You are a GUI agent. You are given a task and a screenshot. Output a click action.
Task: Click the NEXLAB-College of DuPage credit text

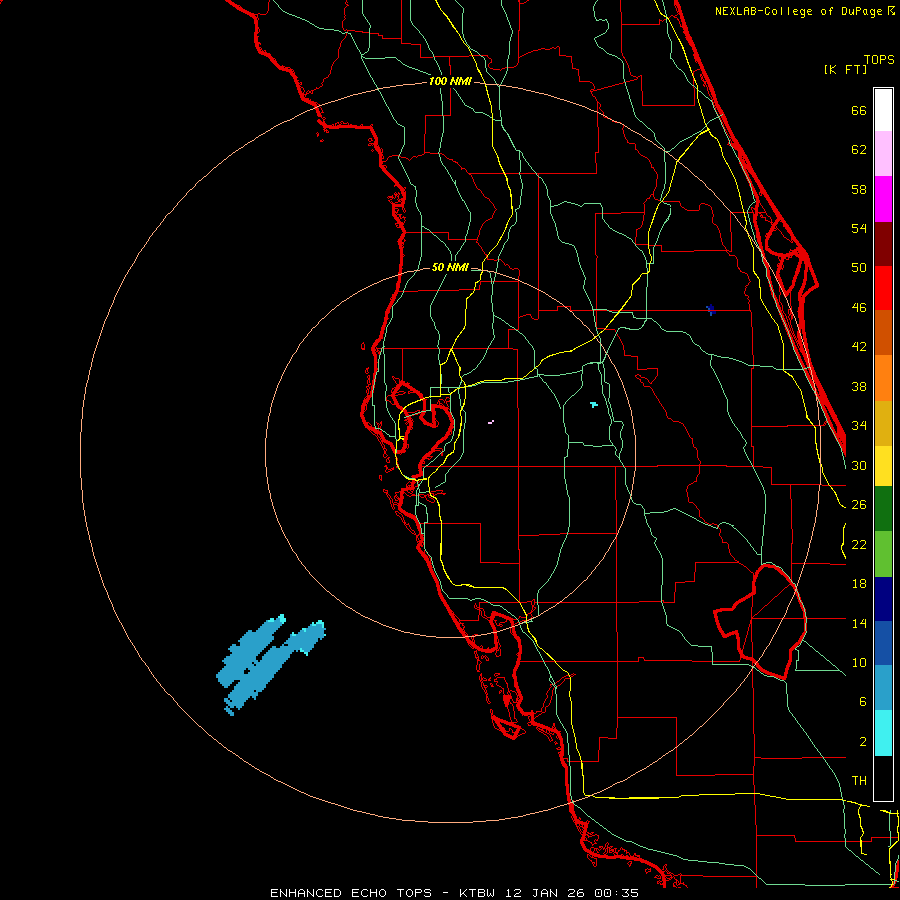[805, 11]
